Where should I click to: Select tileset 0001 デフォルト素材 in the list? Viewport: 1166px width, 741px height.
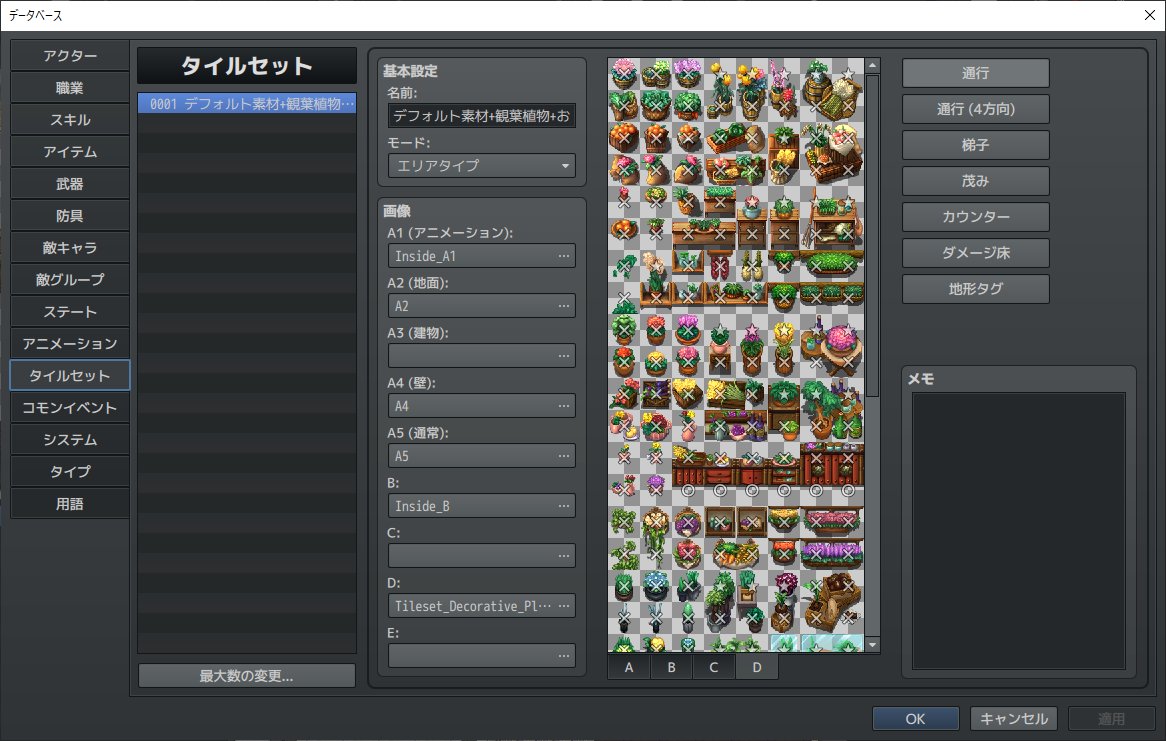tap(246, 104)
